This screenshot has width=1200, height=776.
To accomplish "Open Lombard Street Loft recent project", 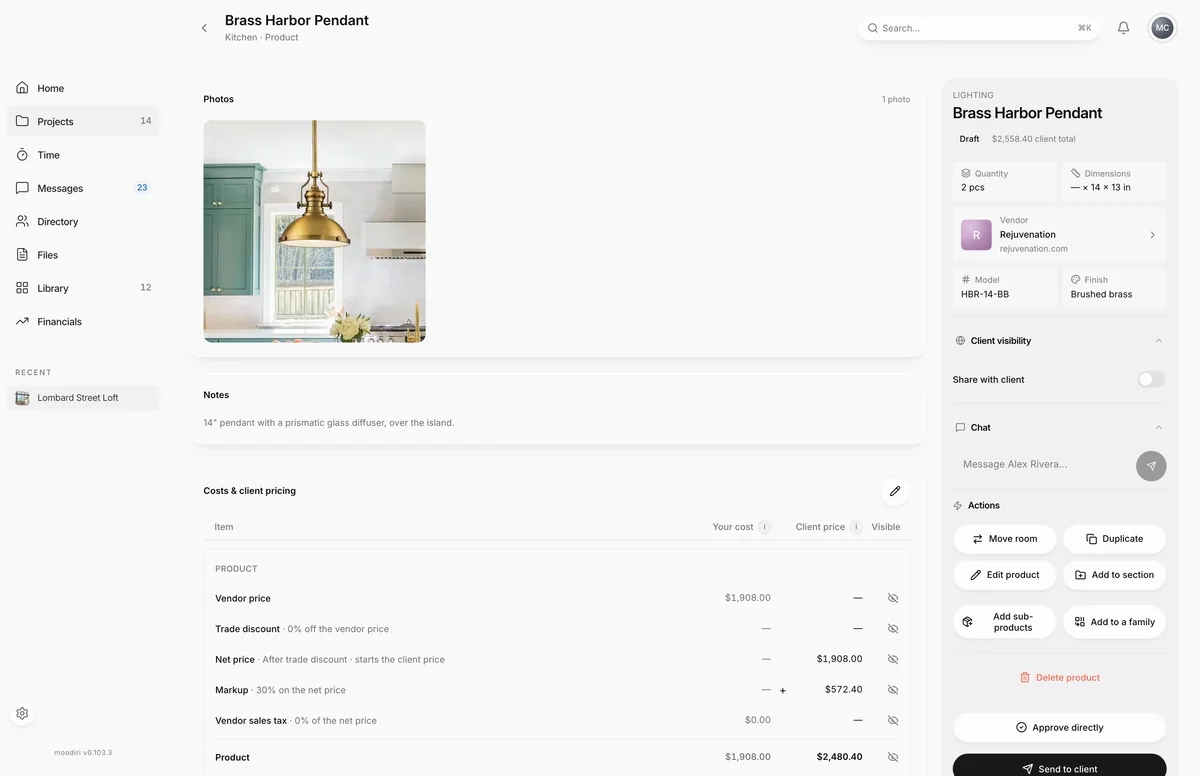I will click(x=83, y=398).
